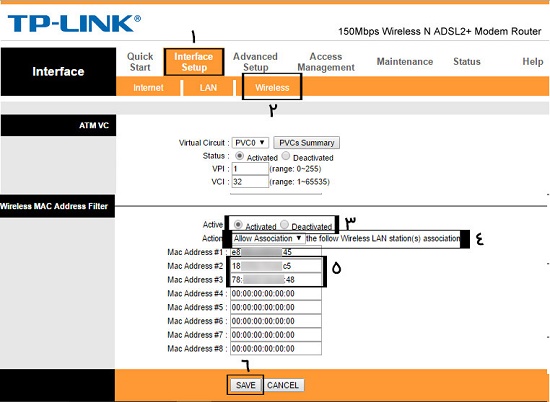Click the Mac Address #8 field

276,348
